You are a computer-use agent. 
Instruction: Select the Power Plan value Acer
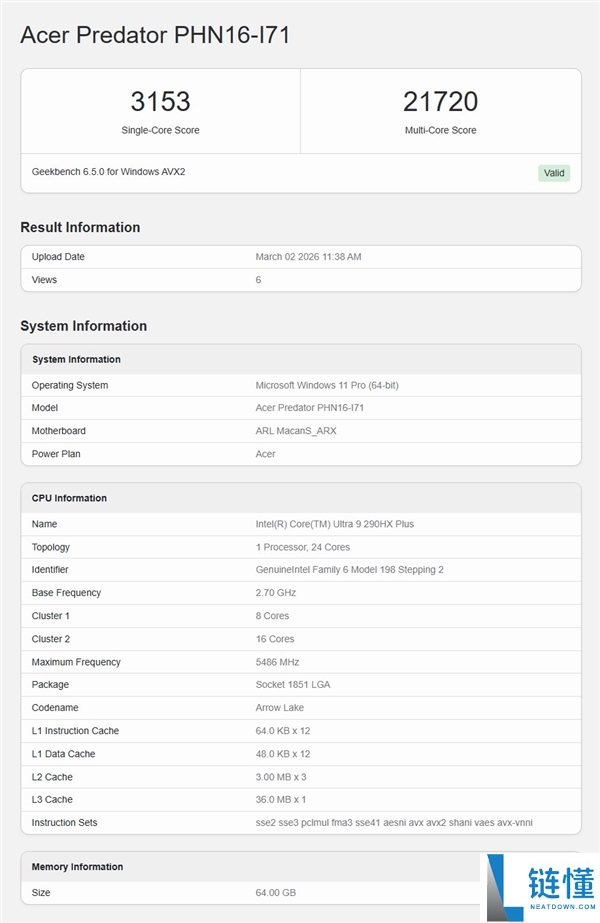(266, 454)
